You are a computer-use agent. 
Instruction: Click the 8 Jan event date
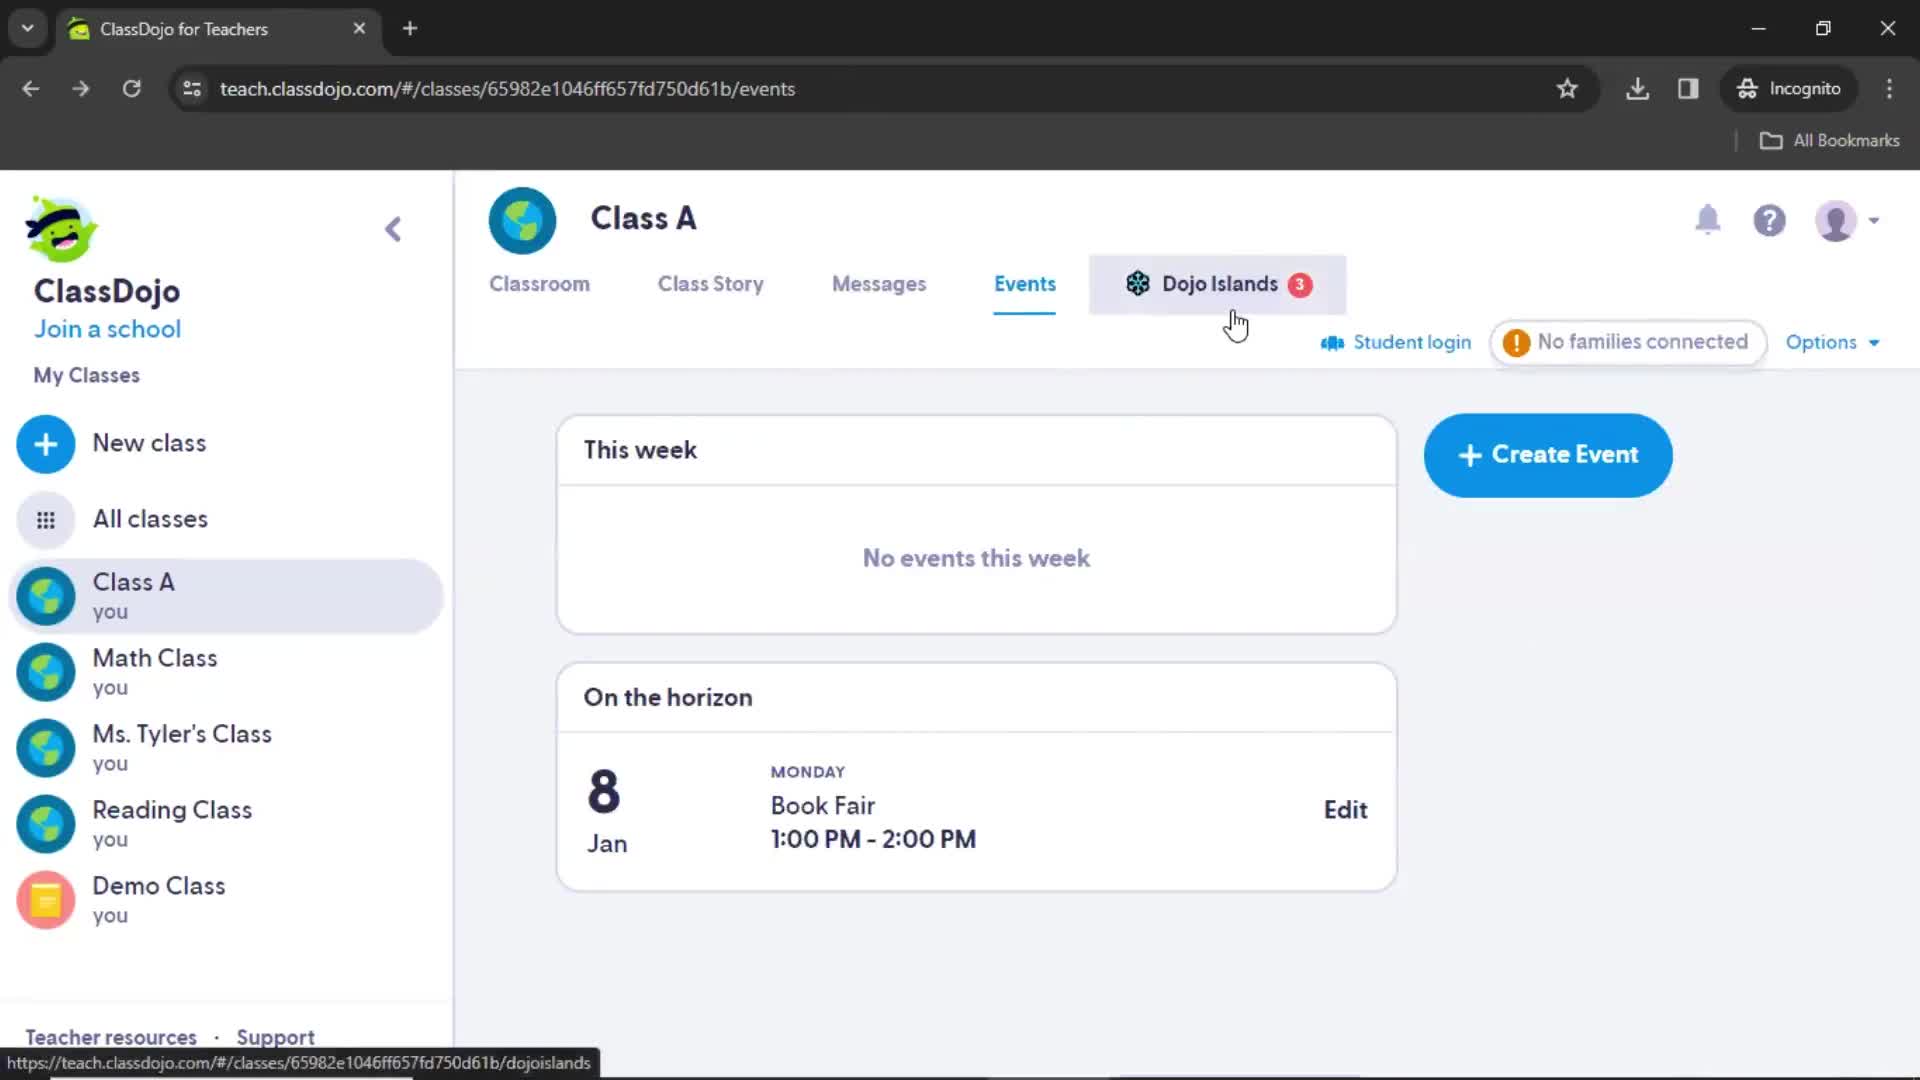point(606,810)
